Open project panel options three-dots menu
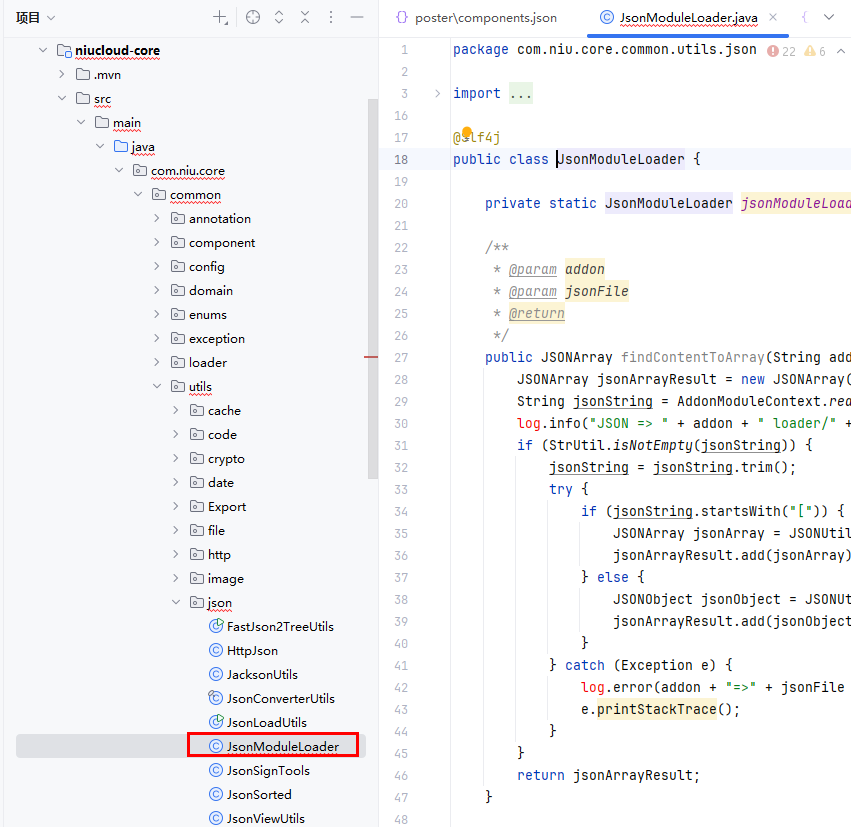 [x=331, y=18]
